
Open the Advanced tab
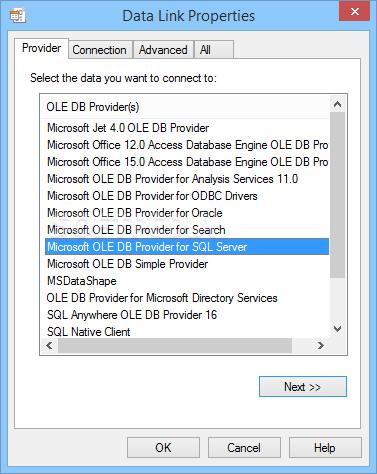[x=163, y=50]
